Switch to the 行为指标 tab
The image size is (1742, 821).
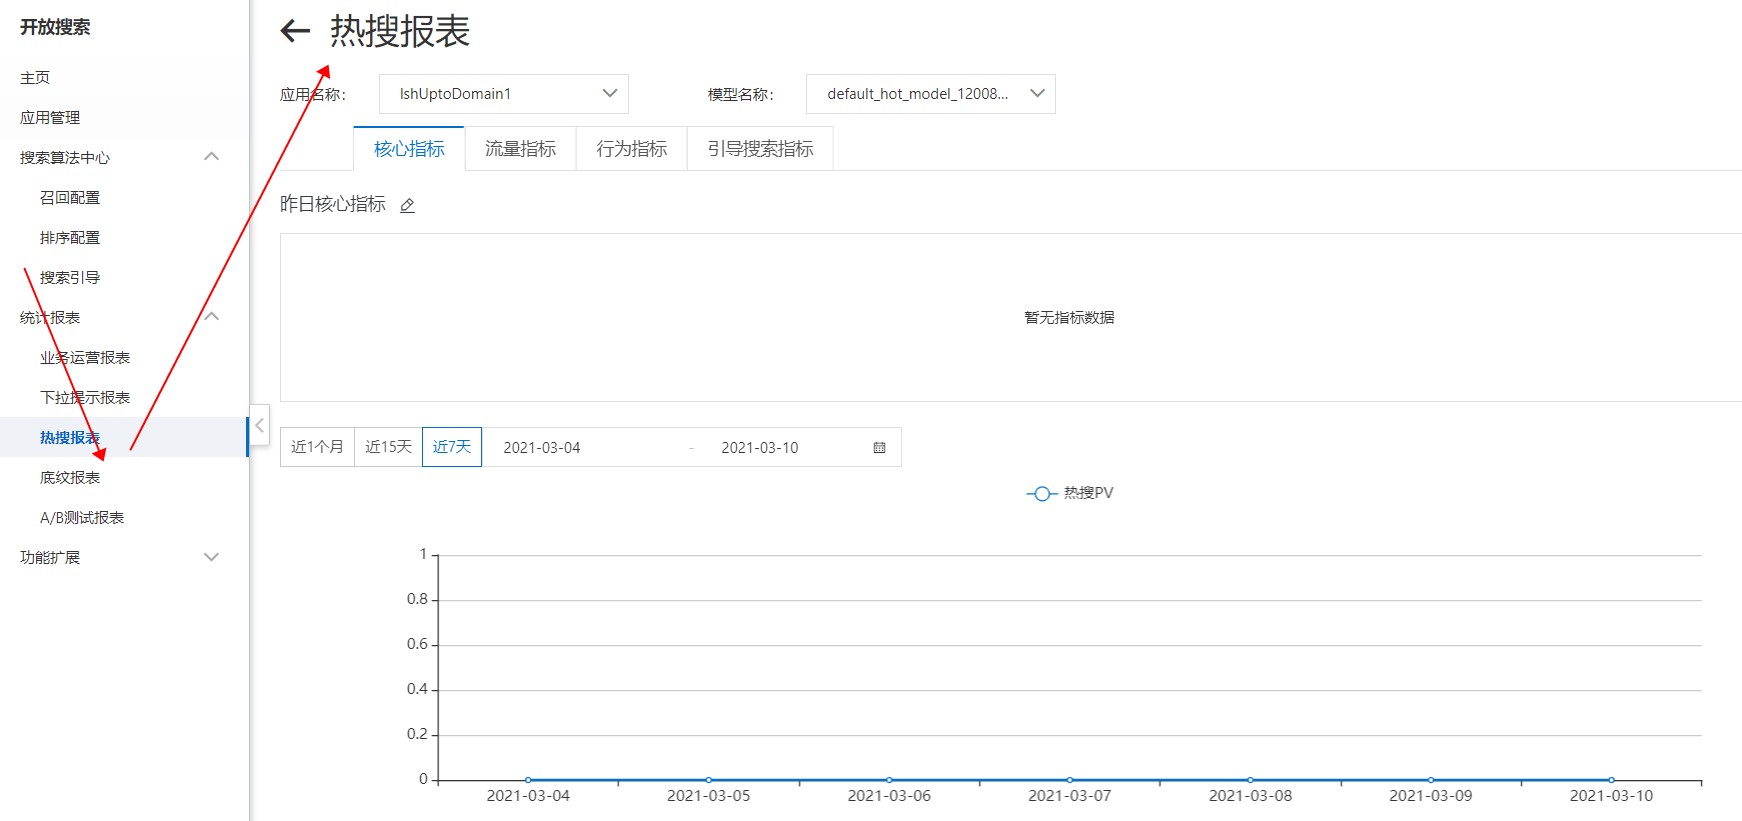(631, 149)
